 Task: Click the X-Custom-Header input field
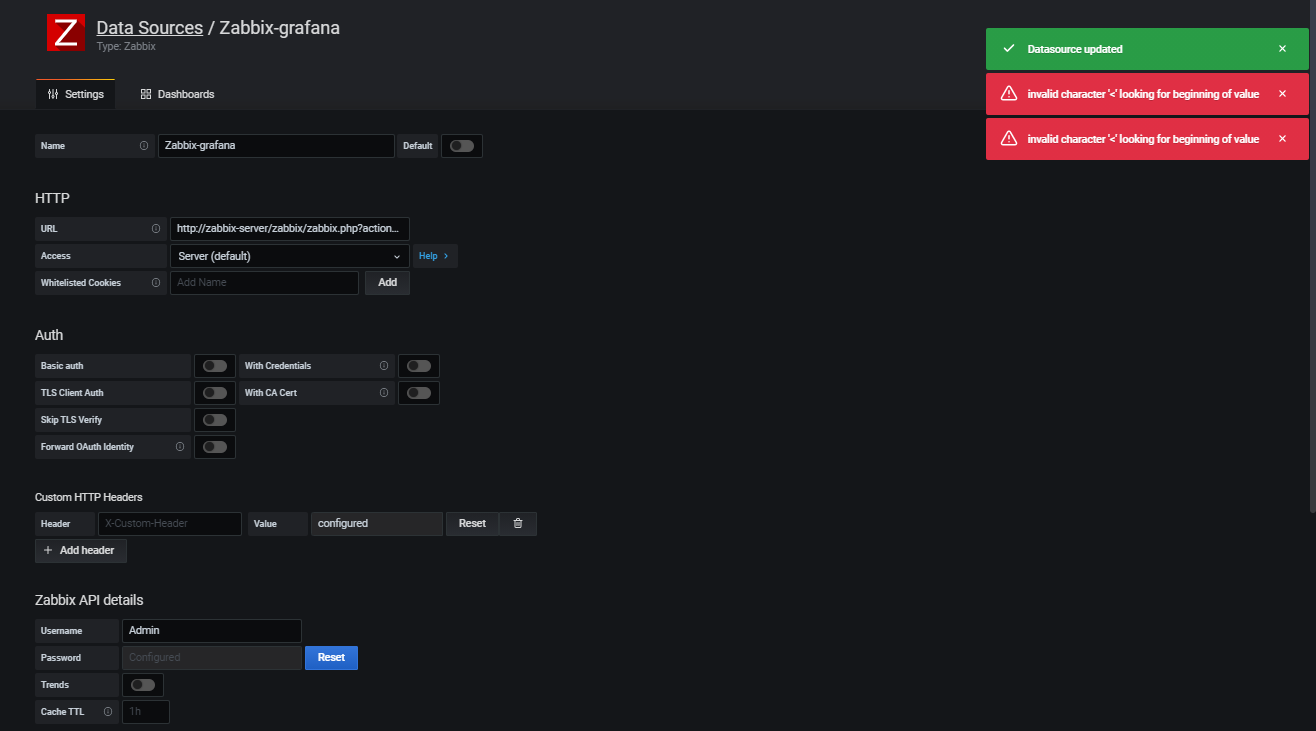click(x=170, y=524)
